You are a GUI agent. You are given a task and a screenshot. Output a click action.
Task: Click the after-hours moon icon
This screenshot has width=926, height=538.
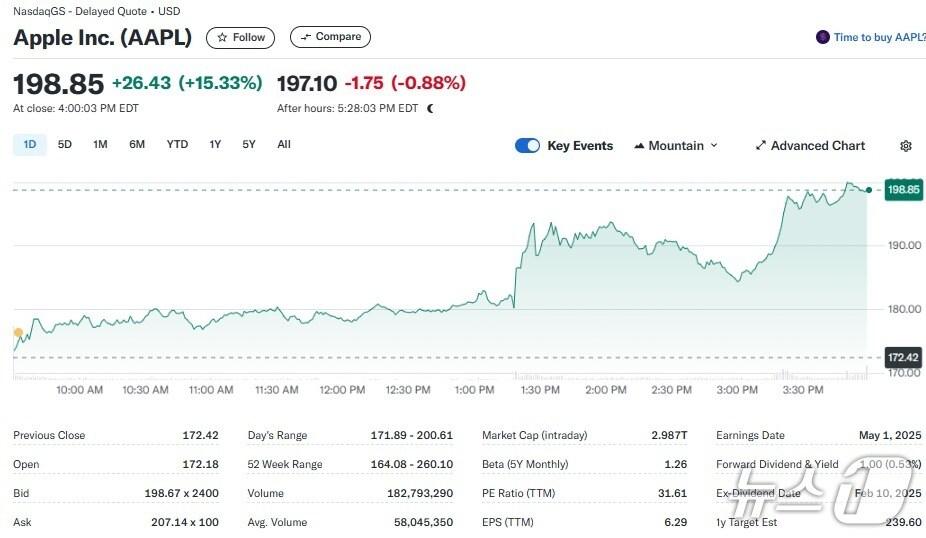(x=431, y=108)
